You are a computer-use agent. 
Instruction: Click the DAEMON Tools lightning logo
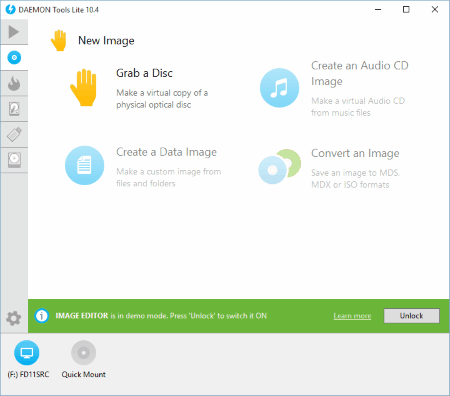point(10,9)
